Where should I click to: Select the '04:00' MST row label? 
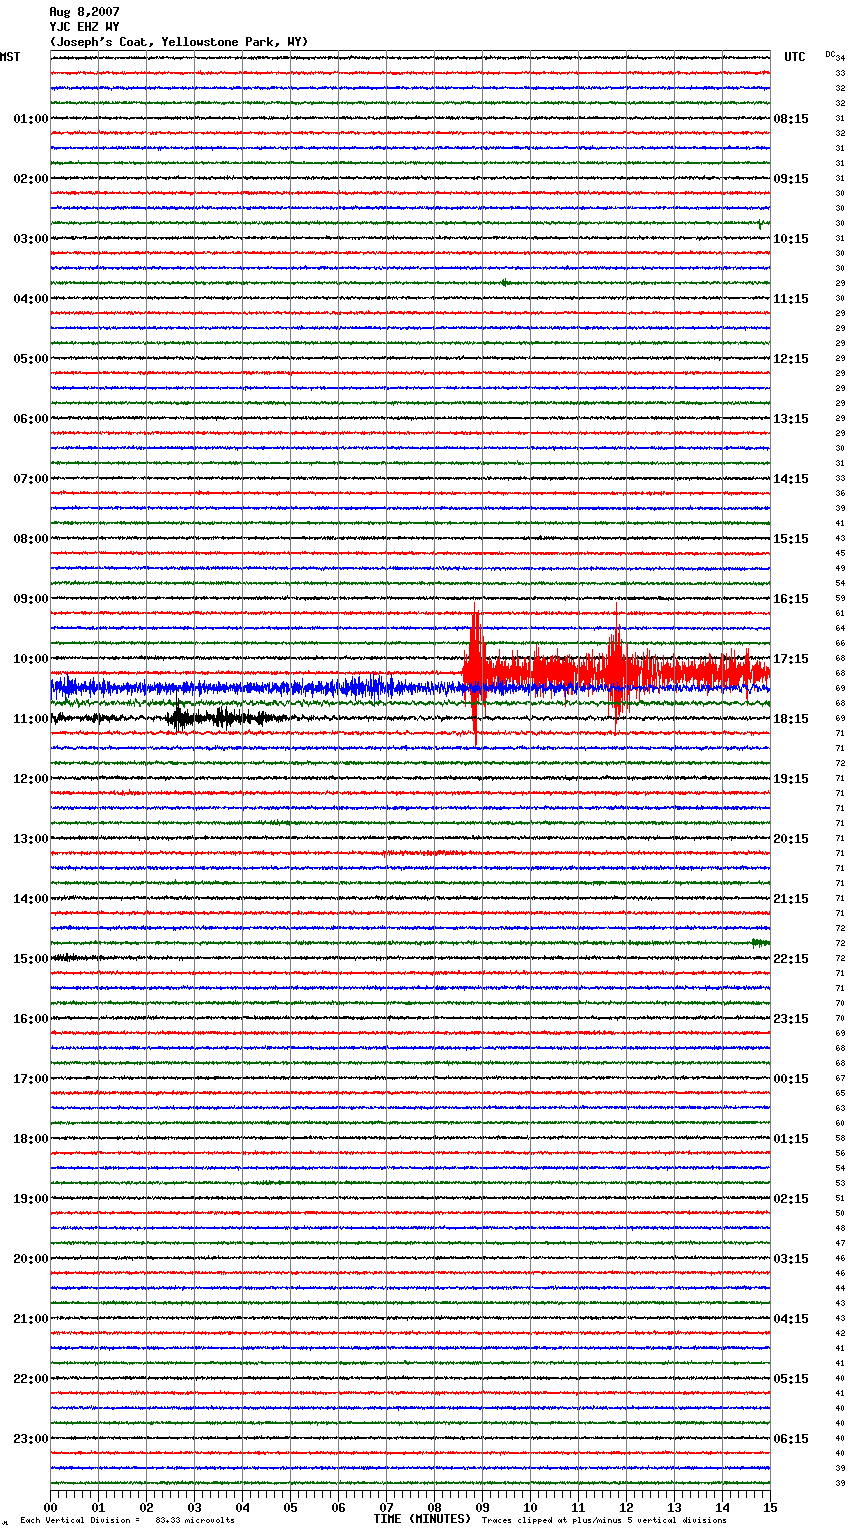pos(30,299)
